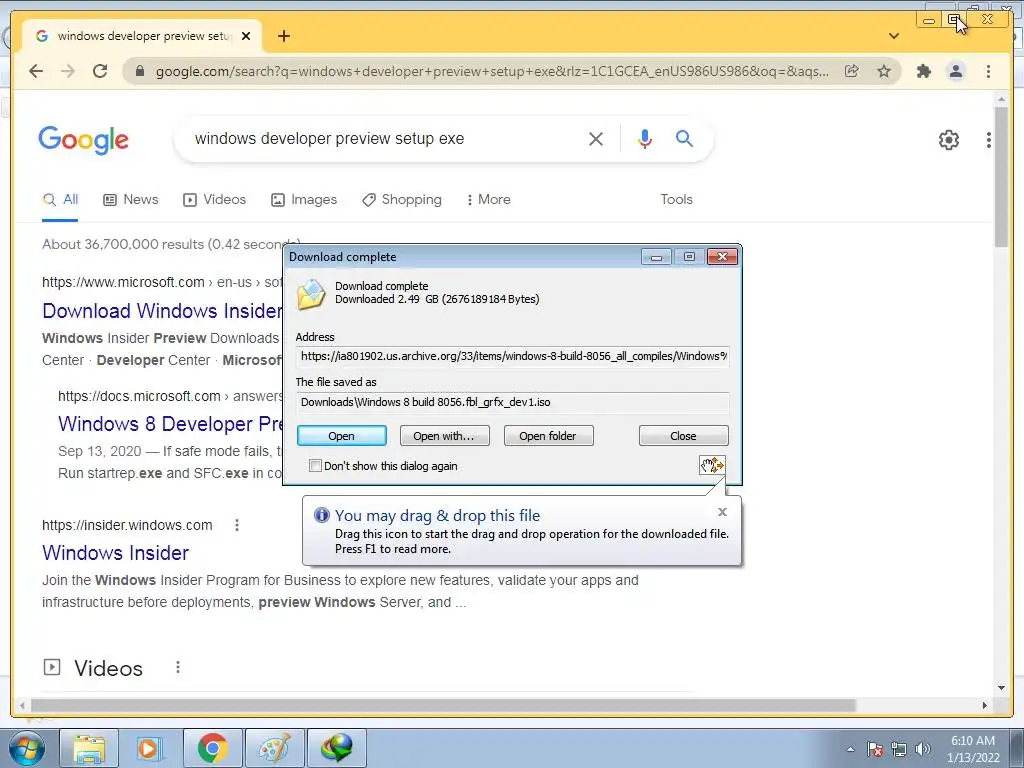Click the Chrome taskbar icon
The width and height of the screenshot is (1024, 768).
click(212, 748)
